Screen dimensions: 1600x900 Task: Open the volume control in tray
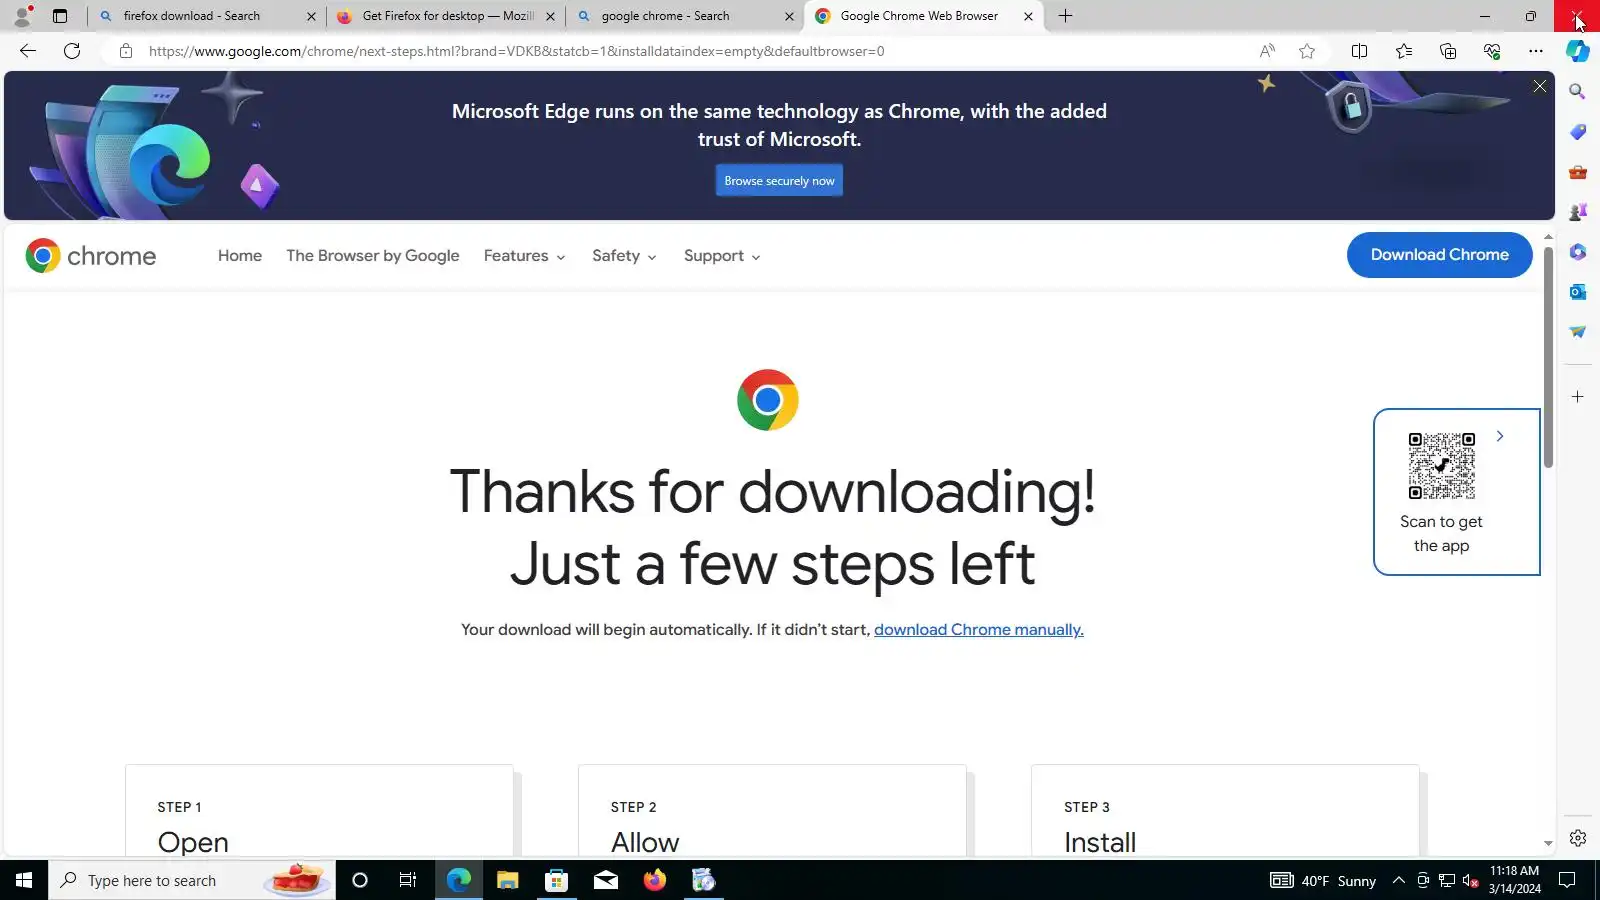(x=1470, y=880)
